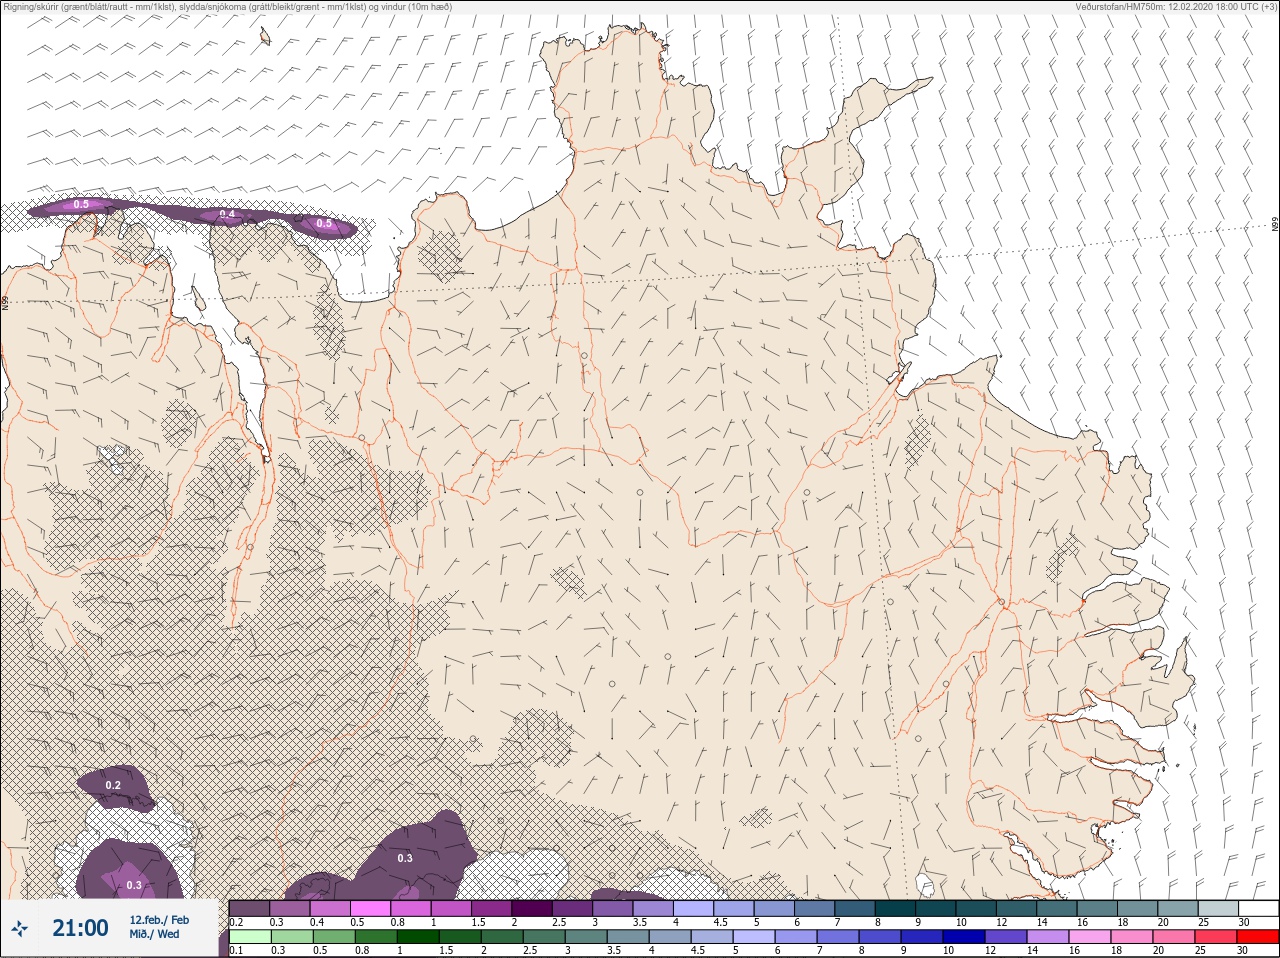Pick the light pink swatch at 16 in bottom legend

point(1091,938)
